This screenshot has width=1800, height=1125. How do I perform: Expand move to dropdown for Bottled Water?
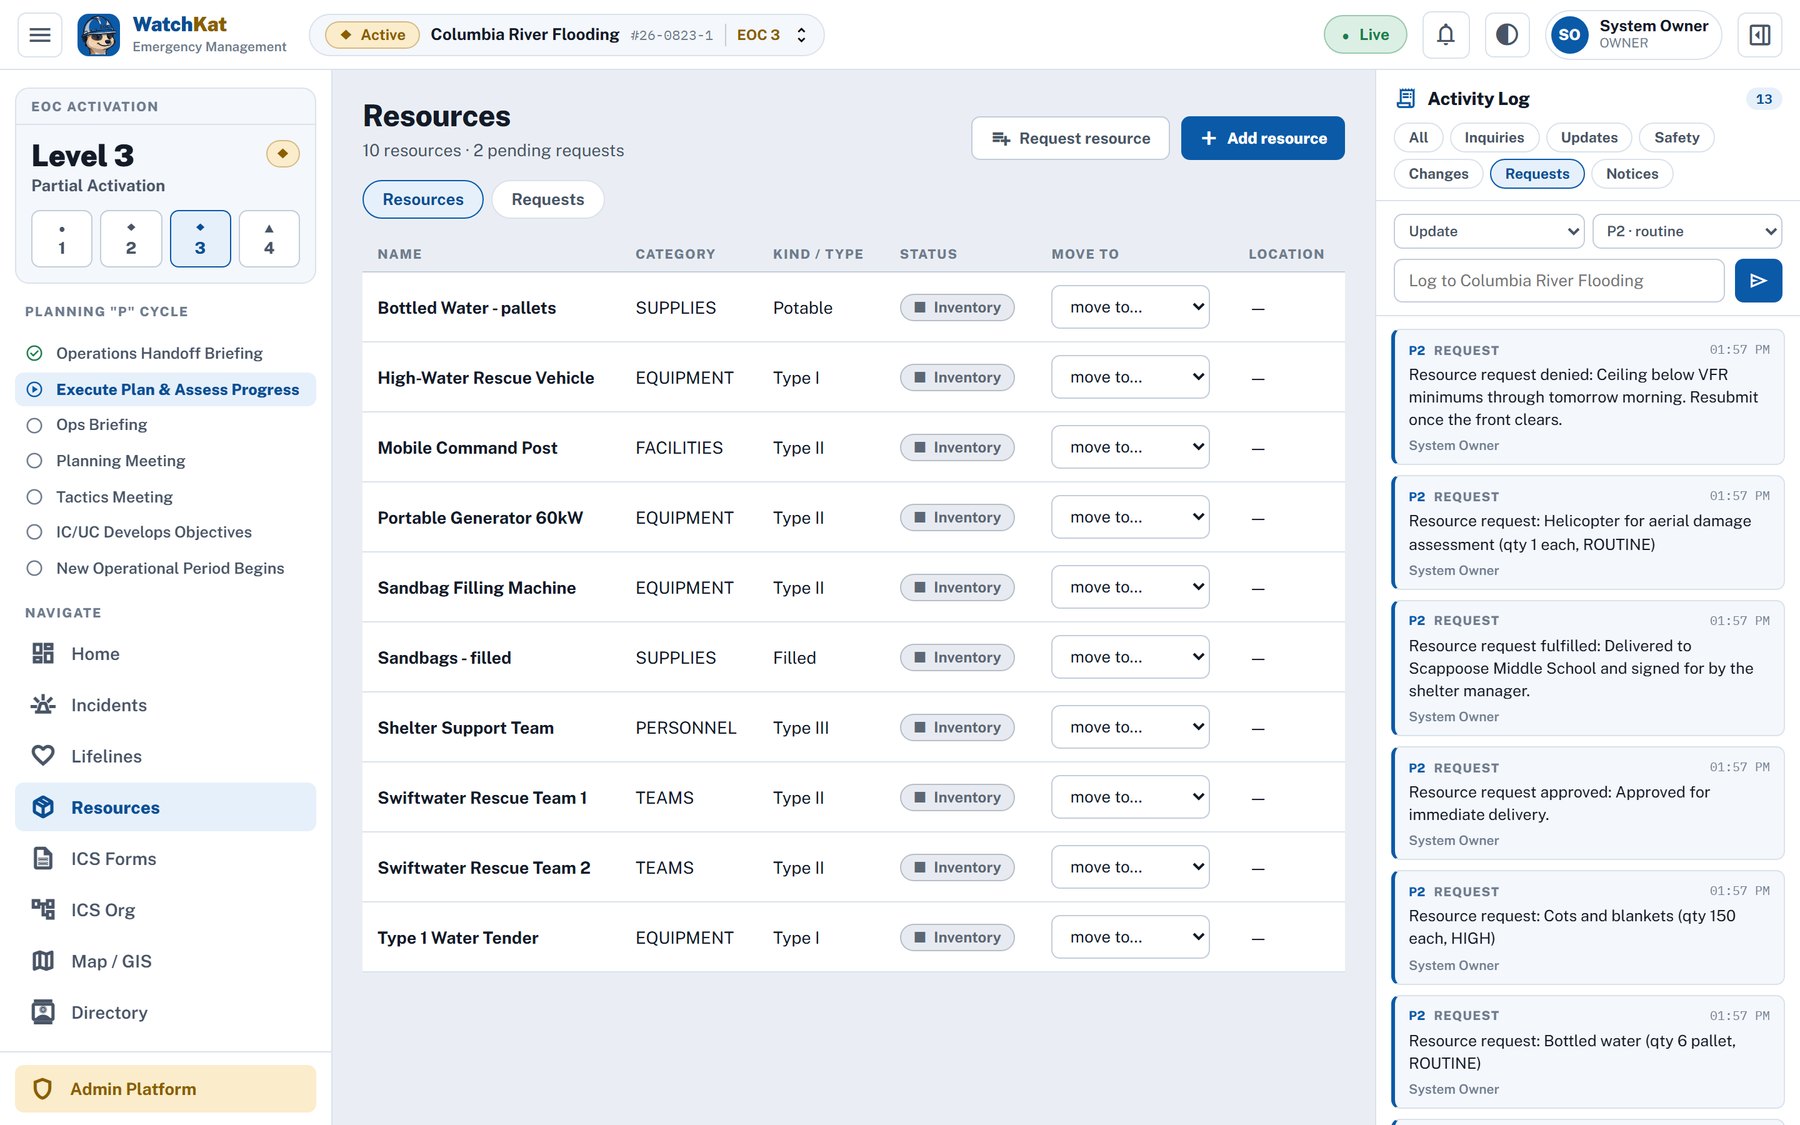tap(1130, 307)
